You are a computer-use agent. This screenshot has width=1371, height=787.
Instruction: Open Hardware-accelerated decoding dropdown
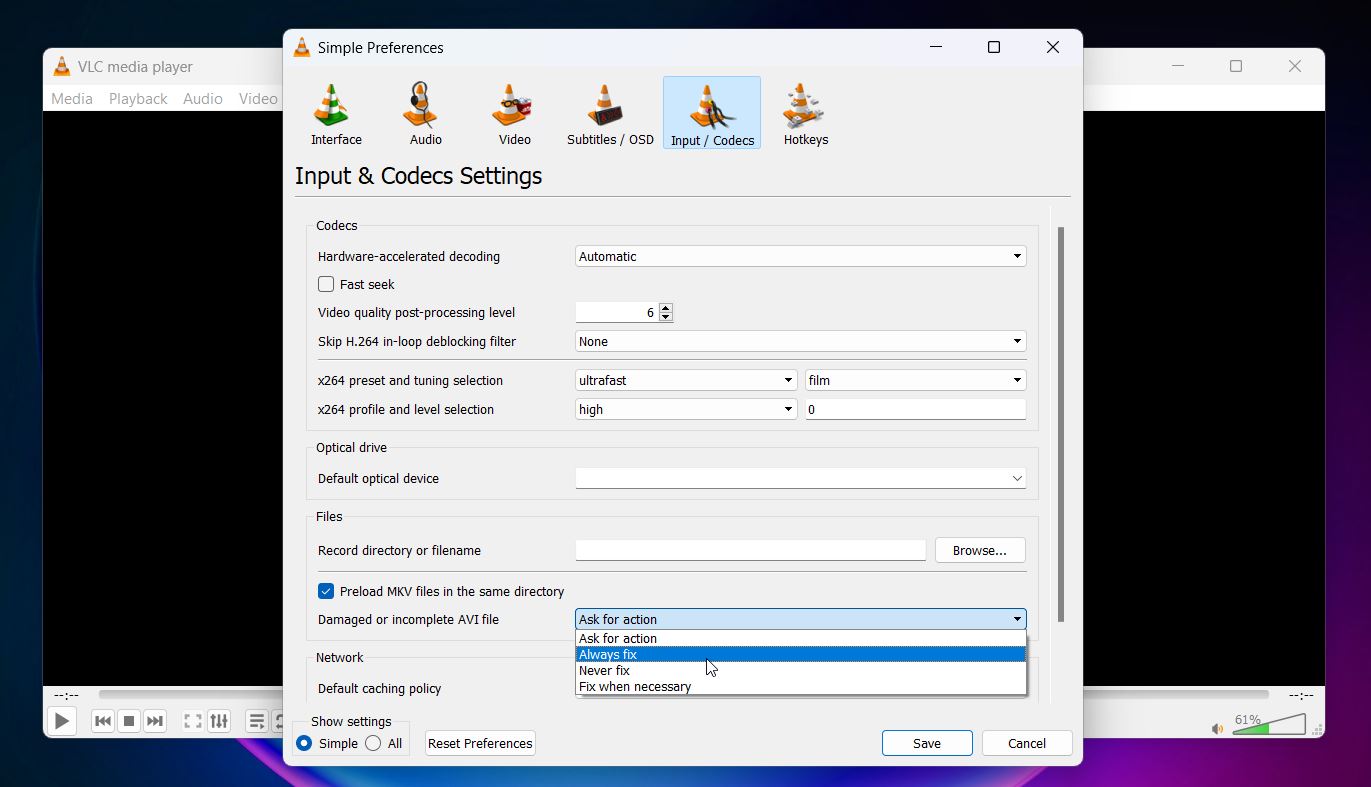[x=801, y=256]
